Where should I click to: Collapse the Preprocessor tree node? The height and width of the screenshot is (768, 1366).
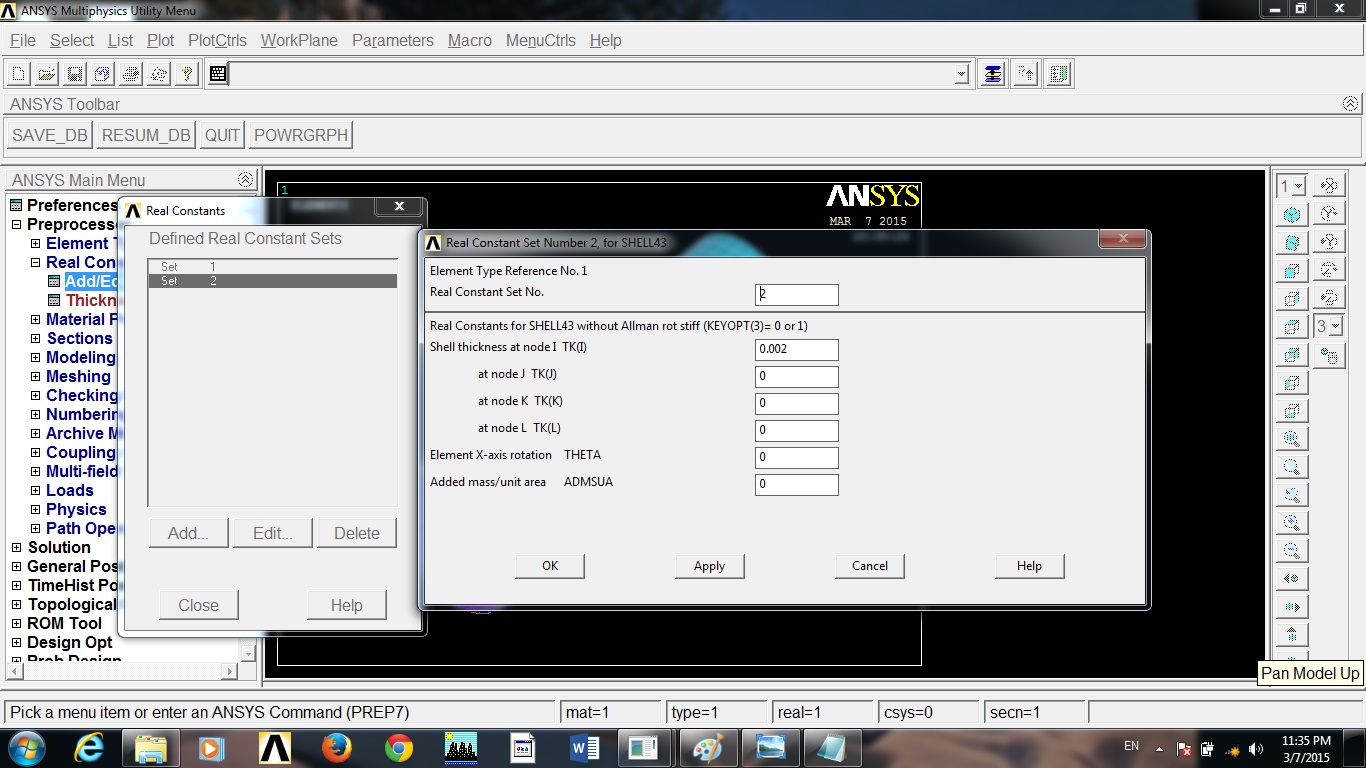tap(16, 225)
